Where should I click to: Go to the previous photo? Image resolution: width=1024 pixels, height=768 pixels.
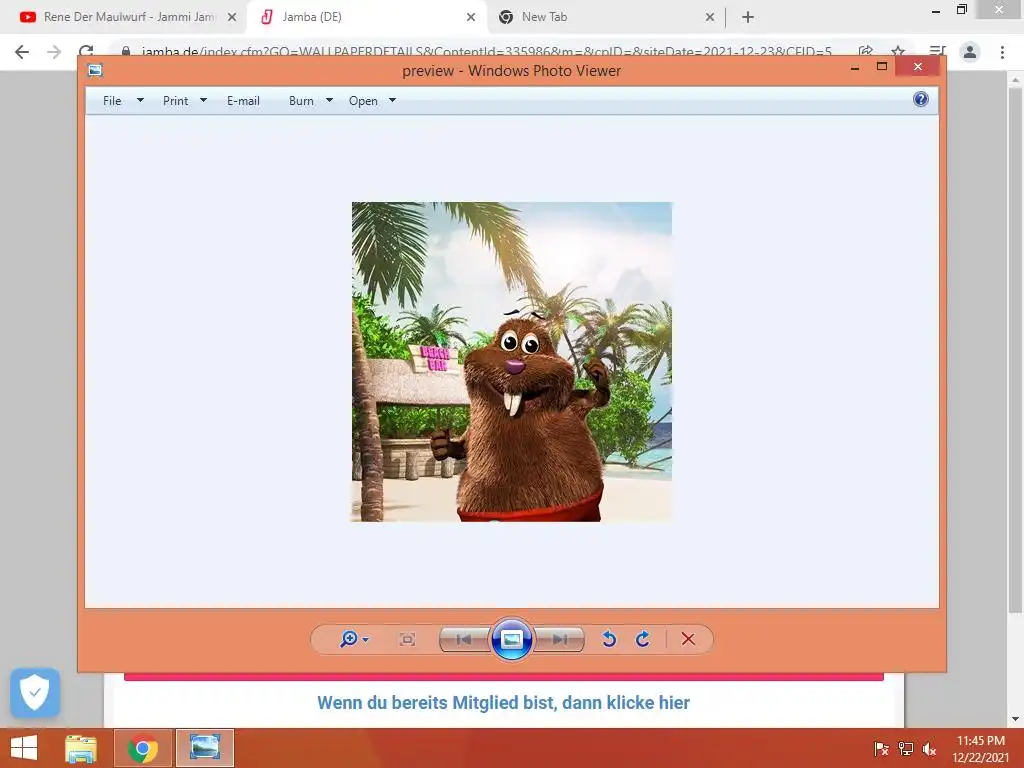coord(464,639)
